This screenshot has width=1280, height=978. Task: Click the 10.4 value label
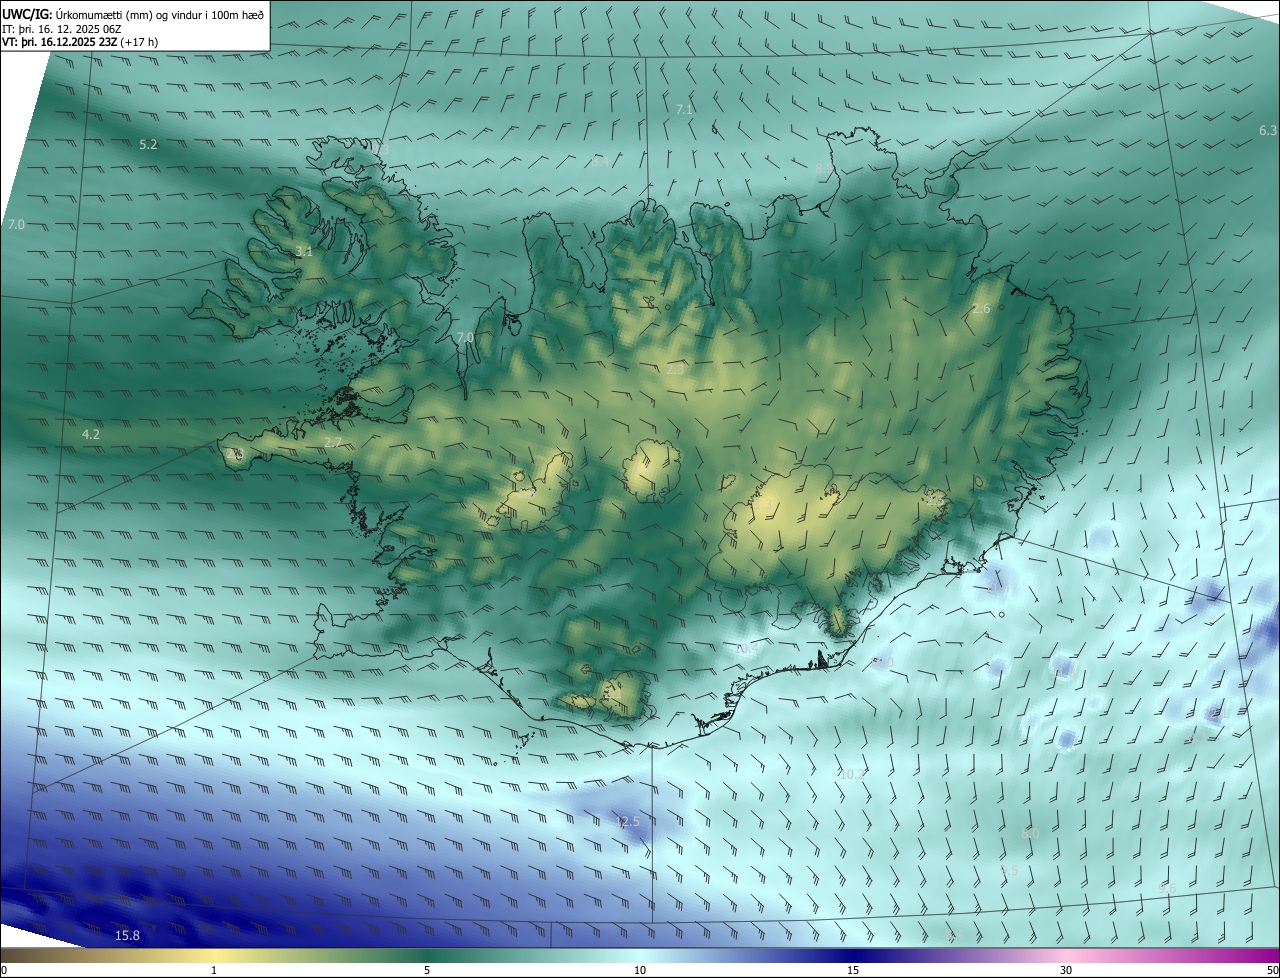747,649
